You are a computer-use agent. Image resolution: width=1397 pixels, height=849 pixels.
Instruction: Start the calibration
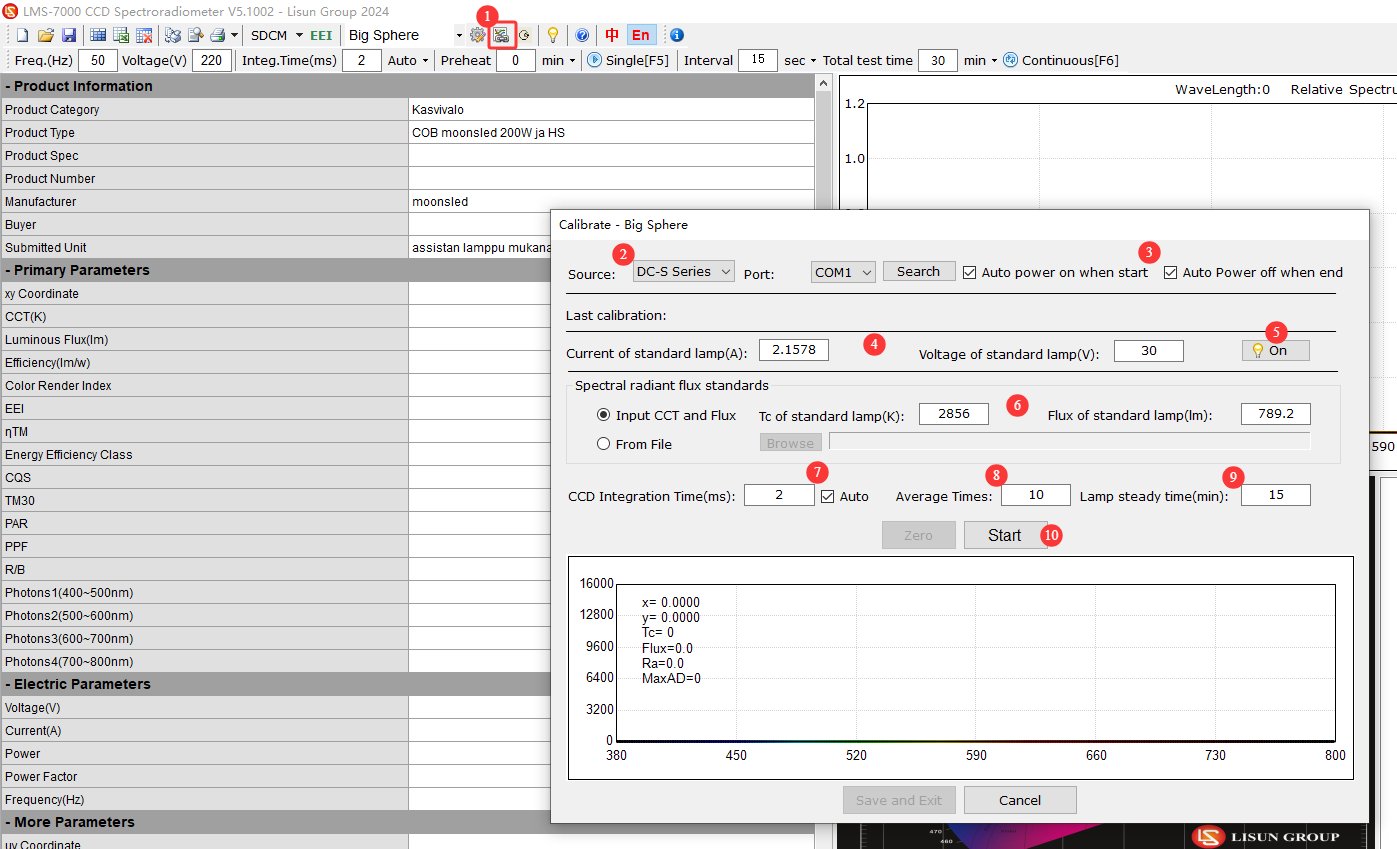coord(1005,535)
